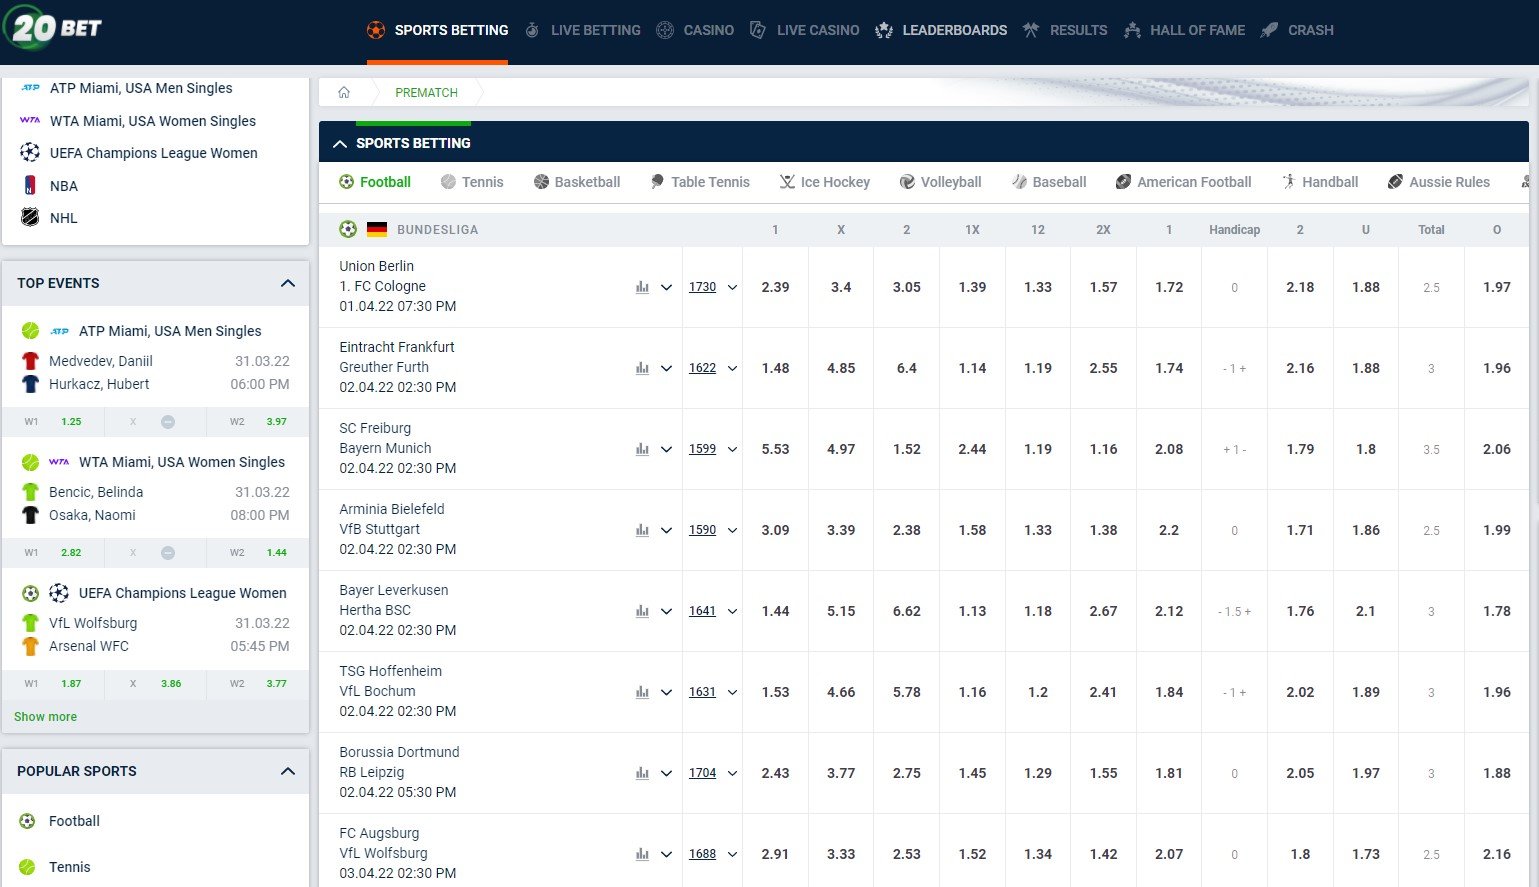
Task: Open 1631 markets for TSG Hoffenheim
Action: [x=702, y=692]
